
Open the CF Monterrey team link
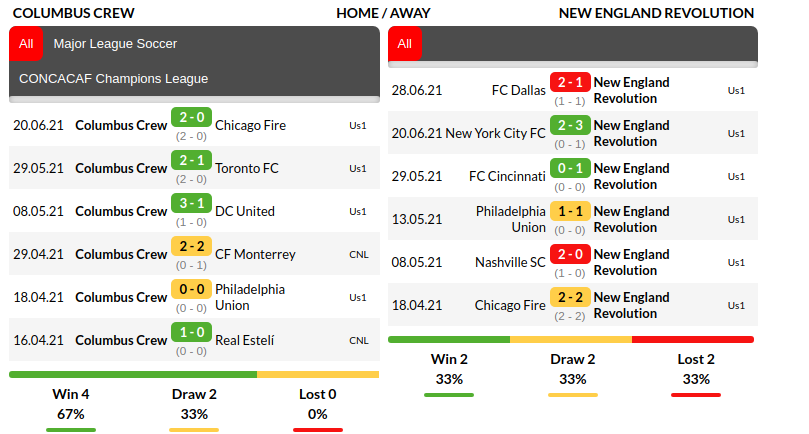tap(255, 255)
